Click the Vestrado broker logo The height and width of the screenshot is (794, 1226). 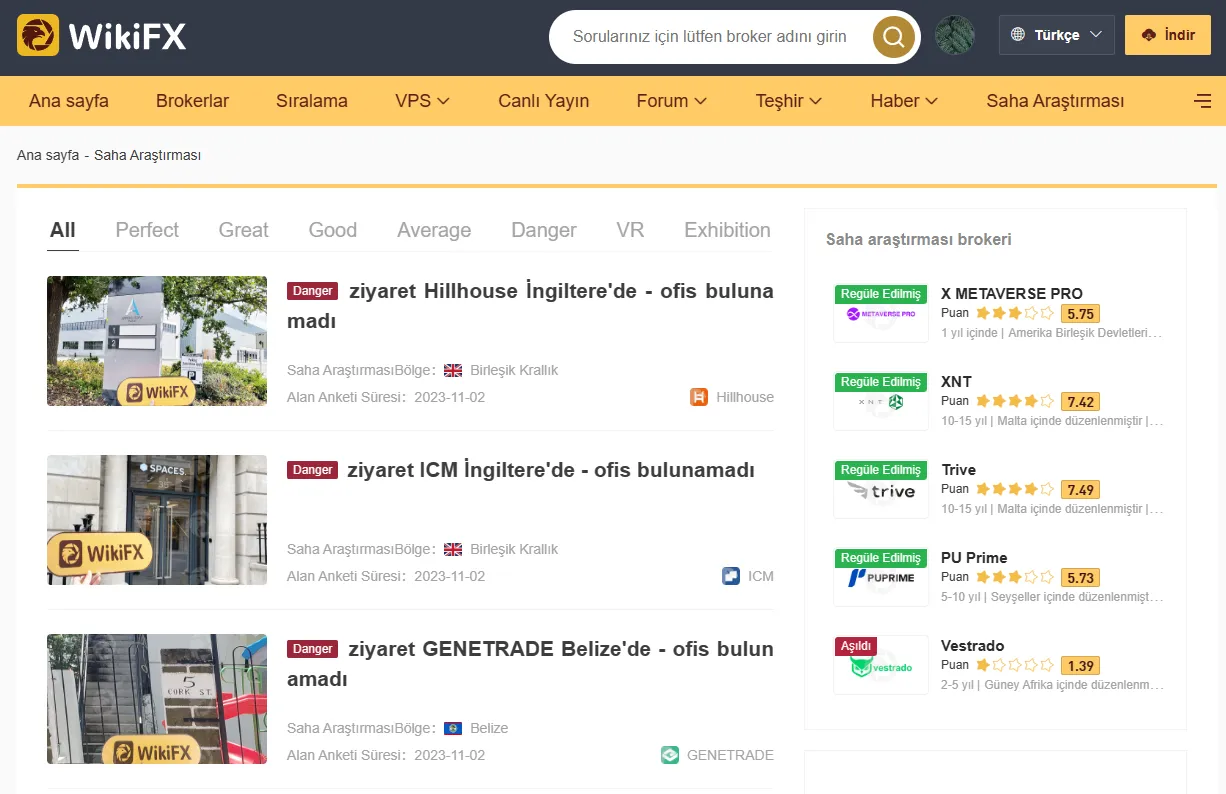[881, 665]
